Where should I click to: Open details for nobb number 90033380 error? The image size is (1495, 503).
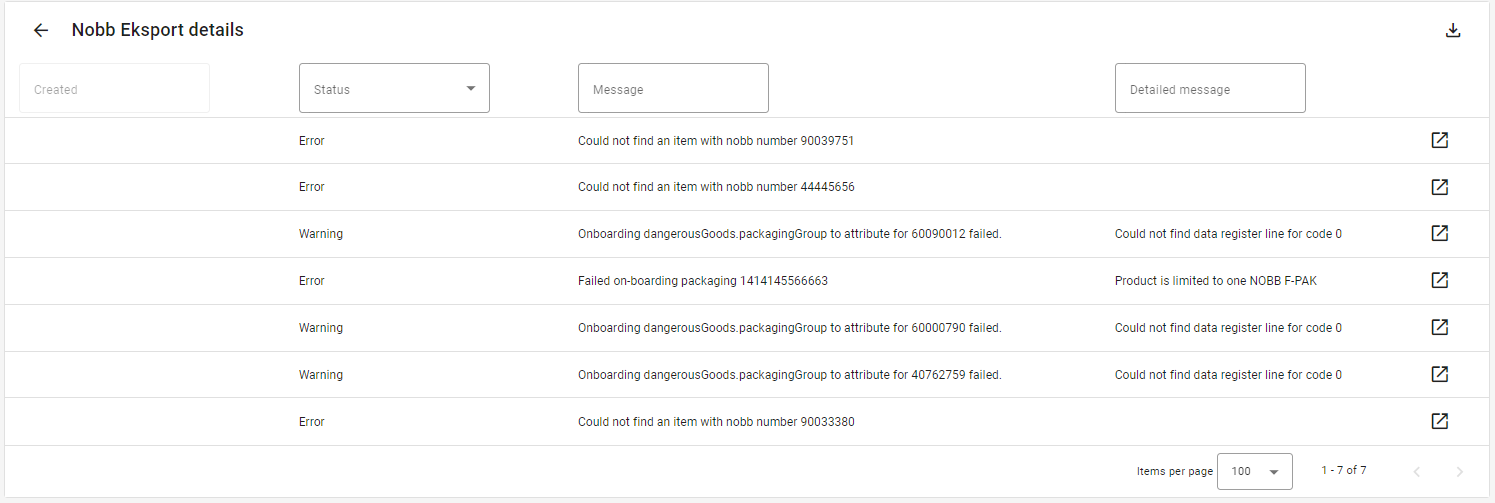pos(1440,421)
